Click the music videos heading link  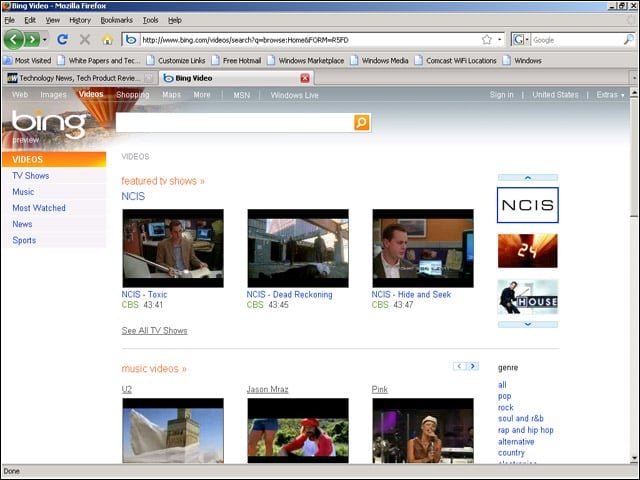154,369
